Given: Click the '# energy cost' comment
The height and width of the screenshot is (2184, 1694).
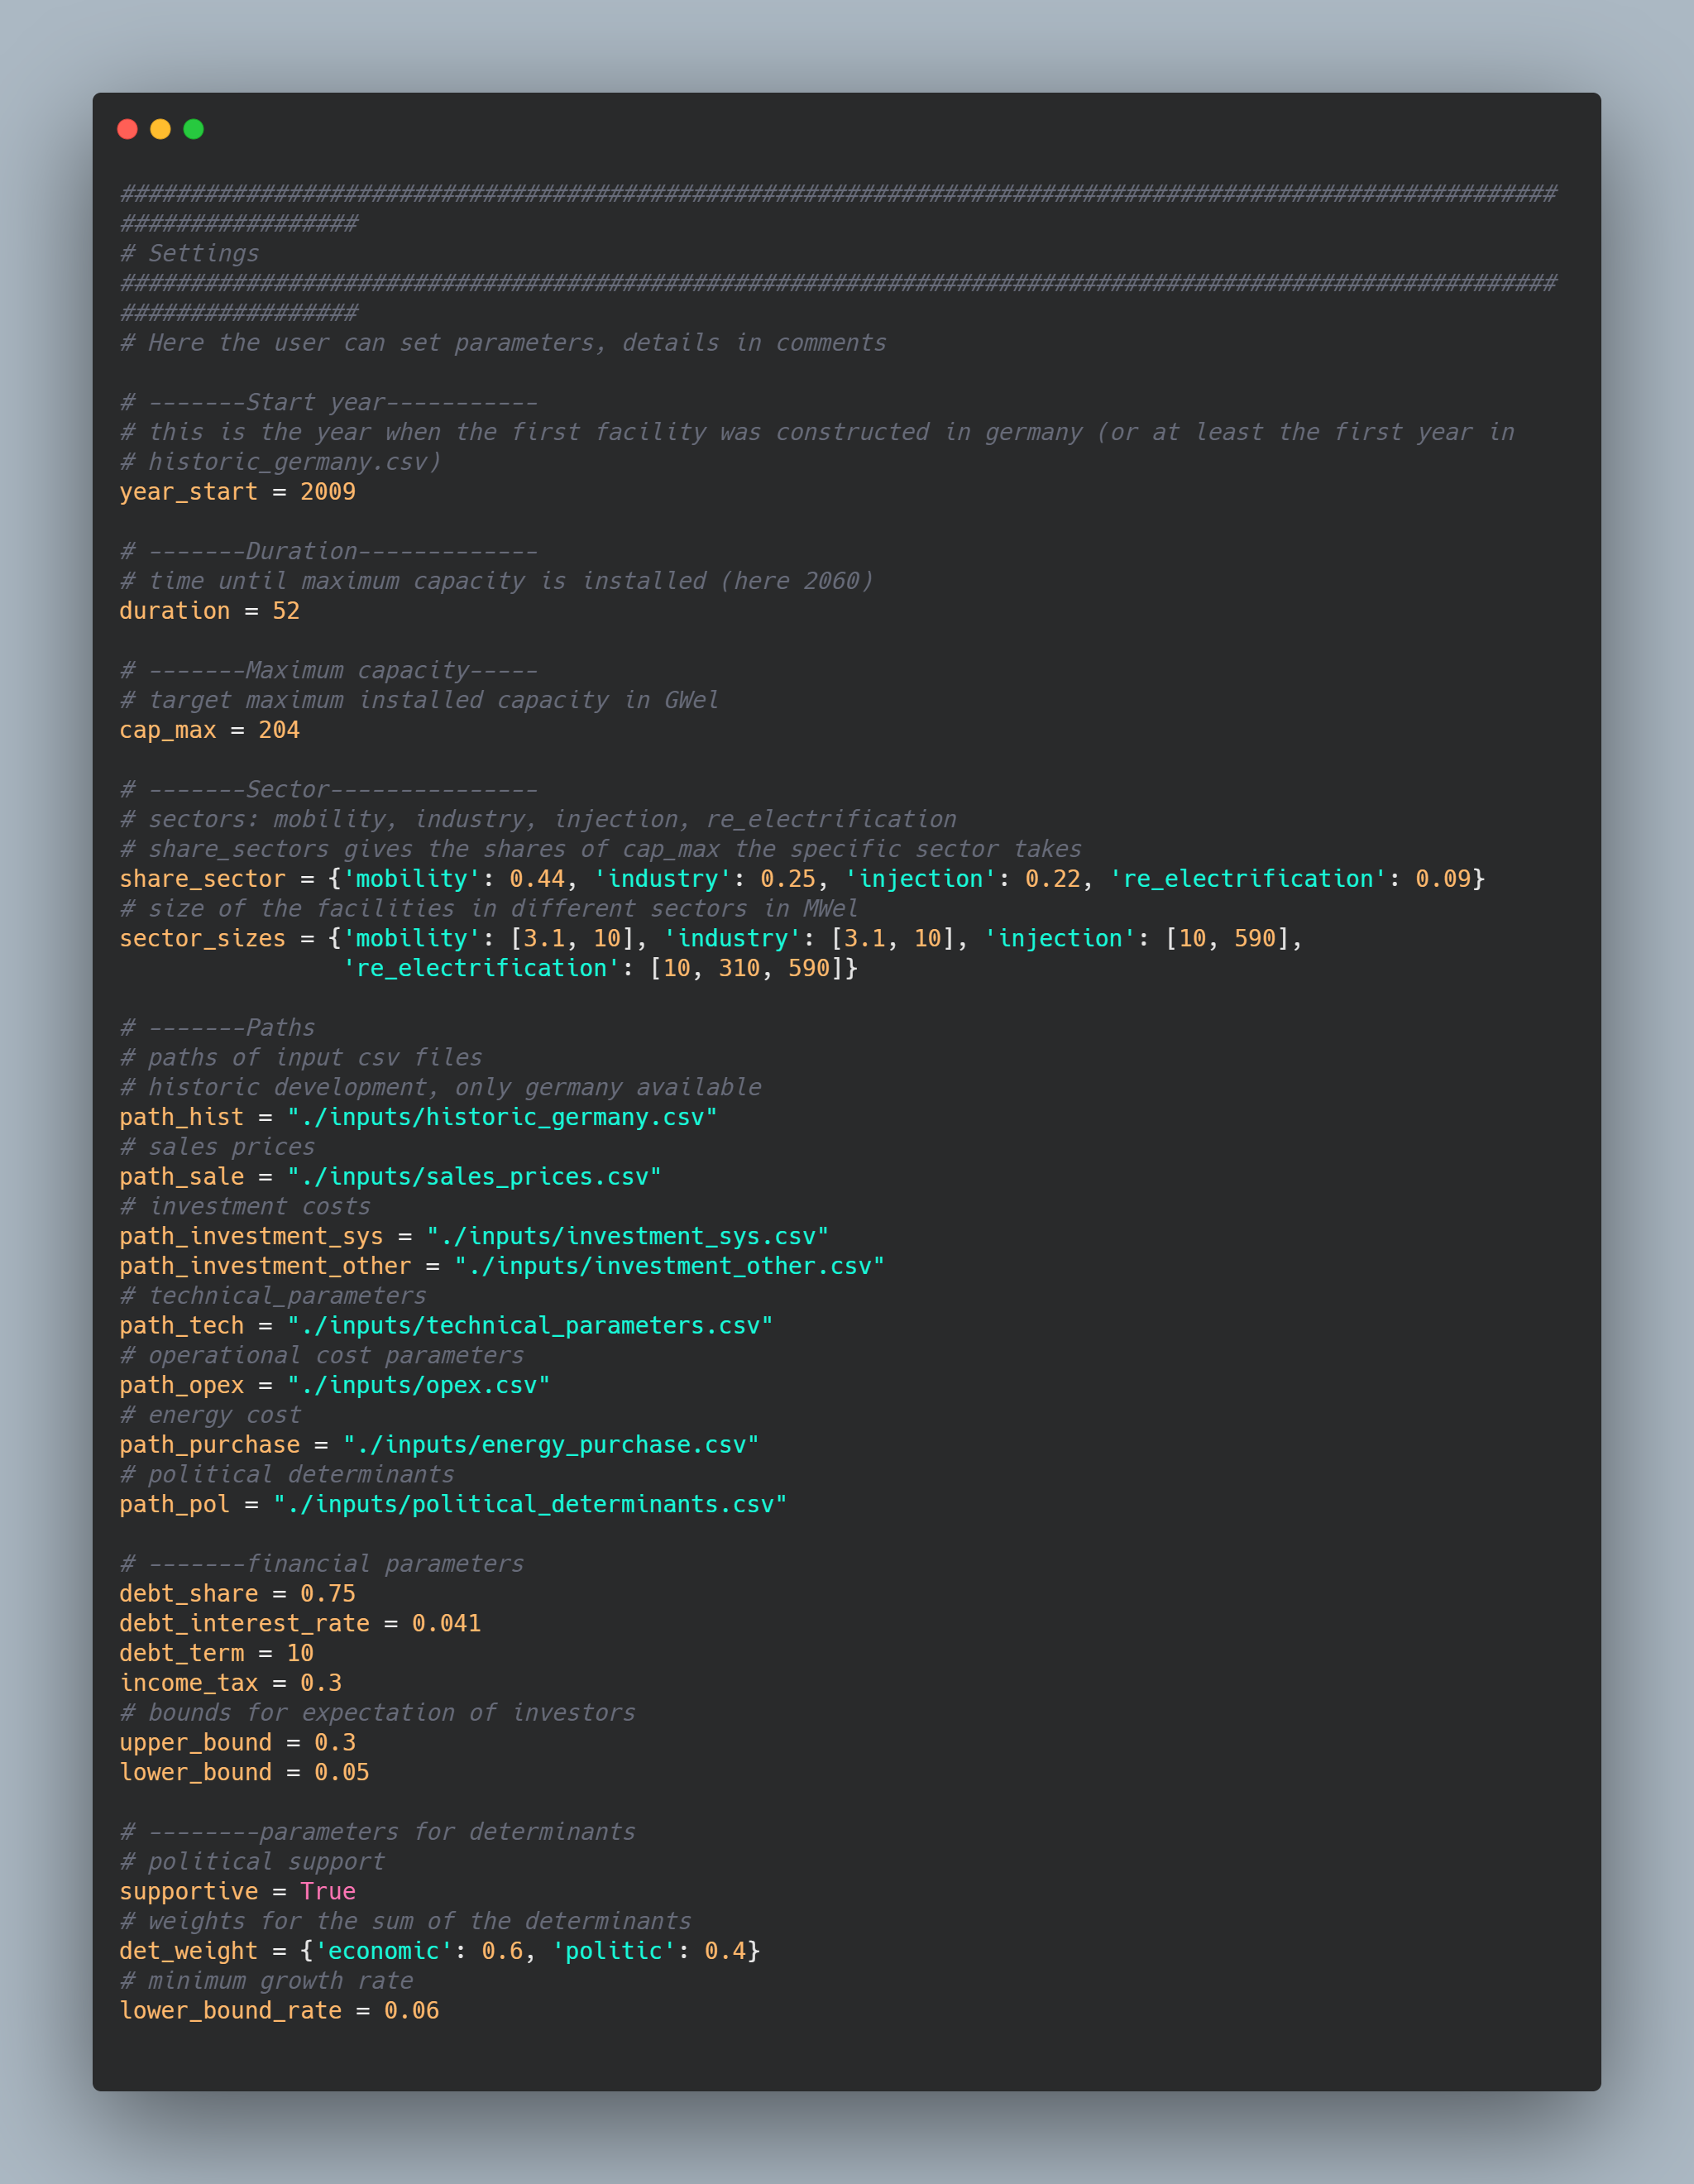Looking at the screenshot, I should [x=210, y=1415].
